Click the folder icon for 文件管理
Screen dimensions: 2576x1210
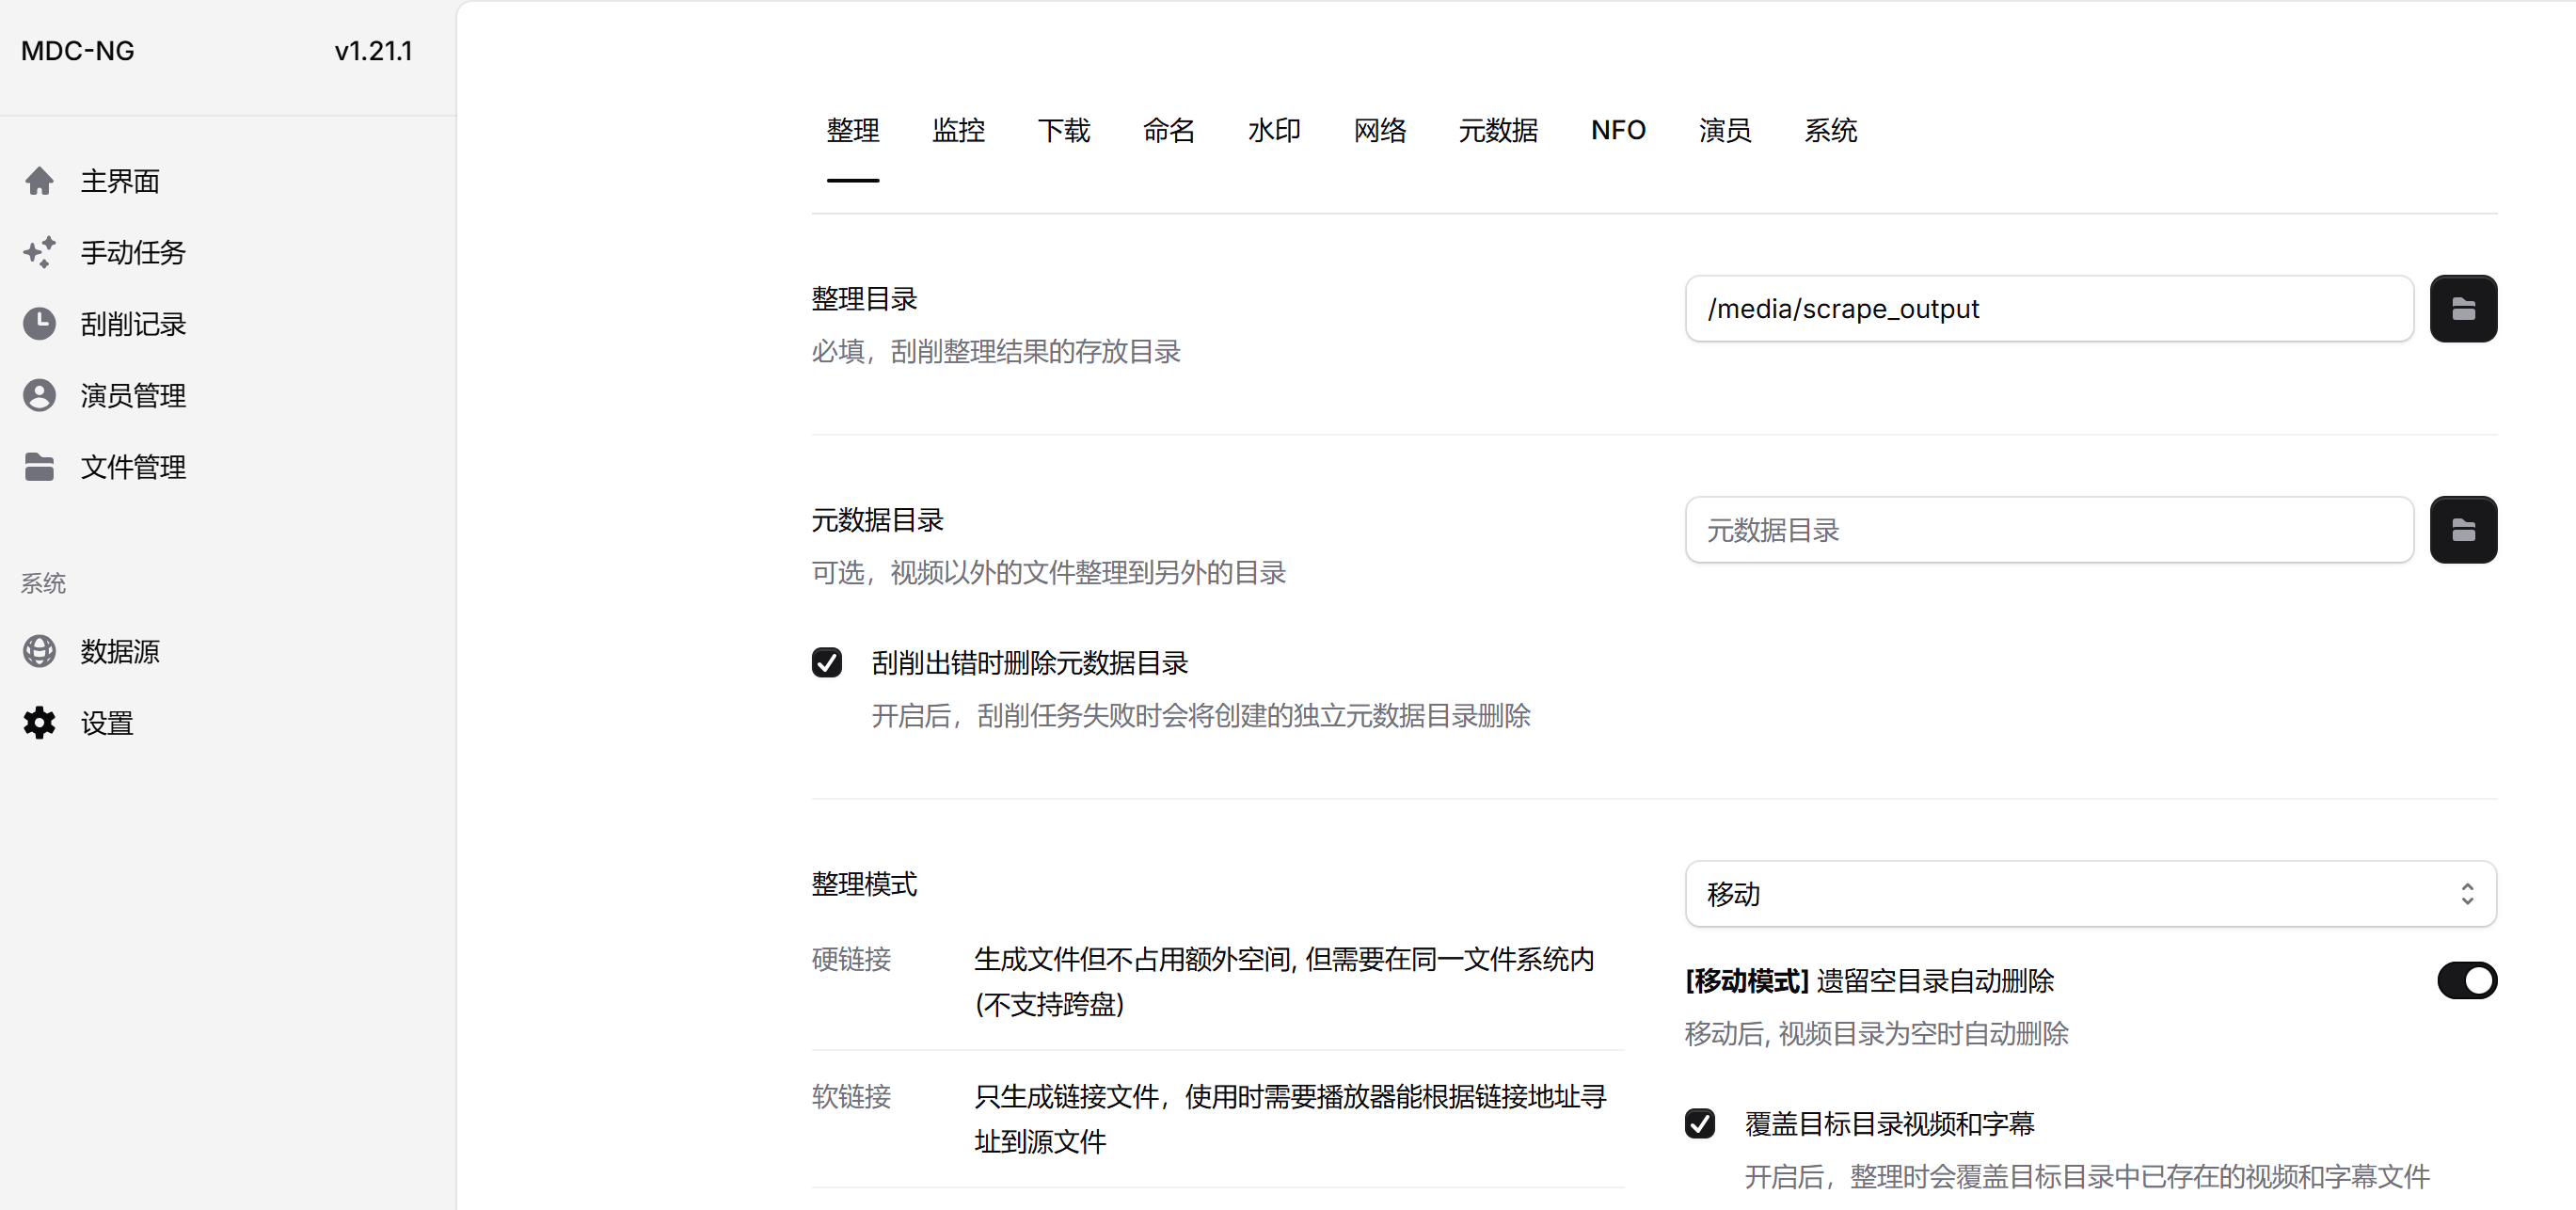click(39, 467)
